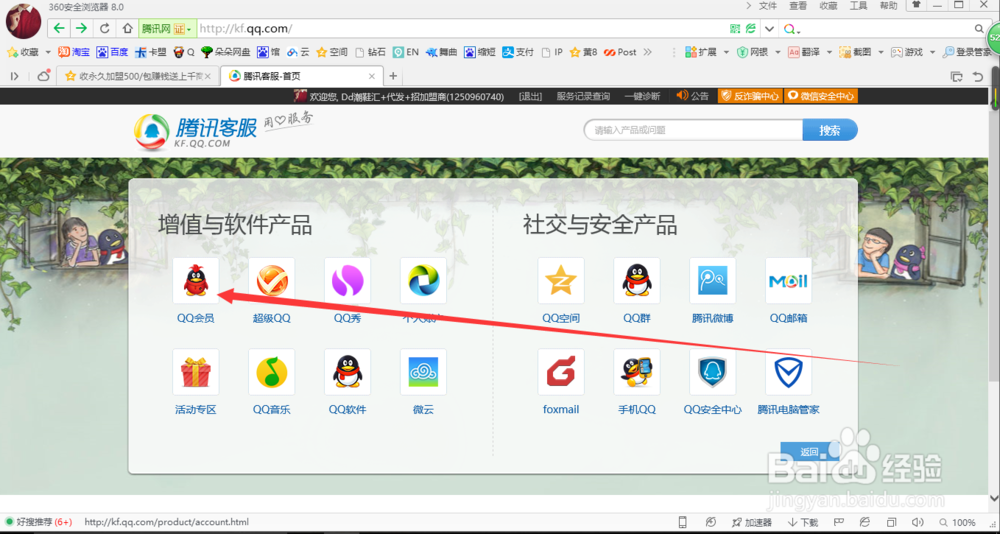
Task: Switch to the 腾讯客服-首页 tab
Action: 301,76
